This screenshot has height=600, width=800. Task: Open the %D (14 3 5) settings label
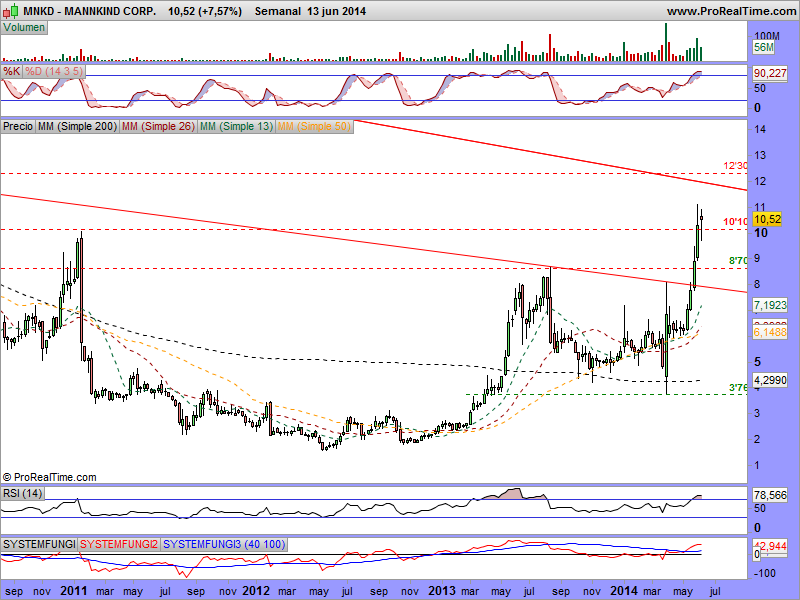click(54, 71)
